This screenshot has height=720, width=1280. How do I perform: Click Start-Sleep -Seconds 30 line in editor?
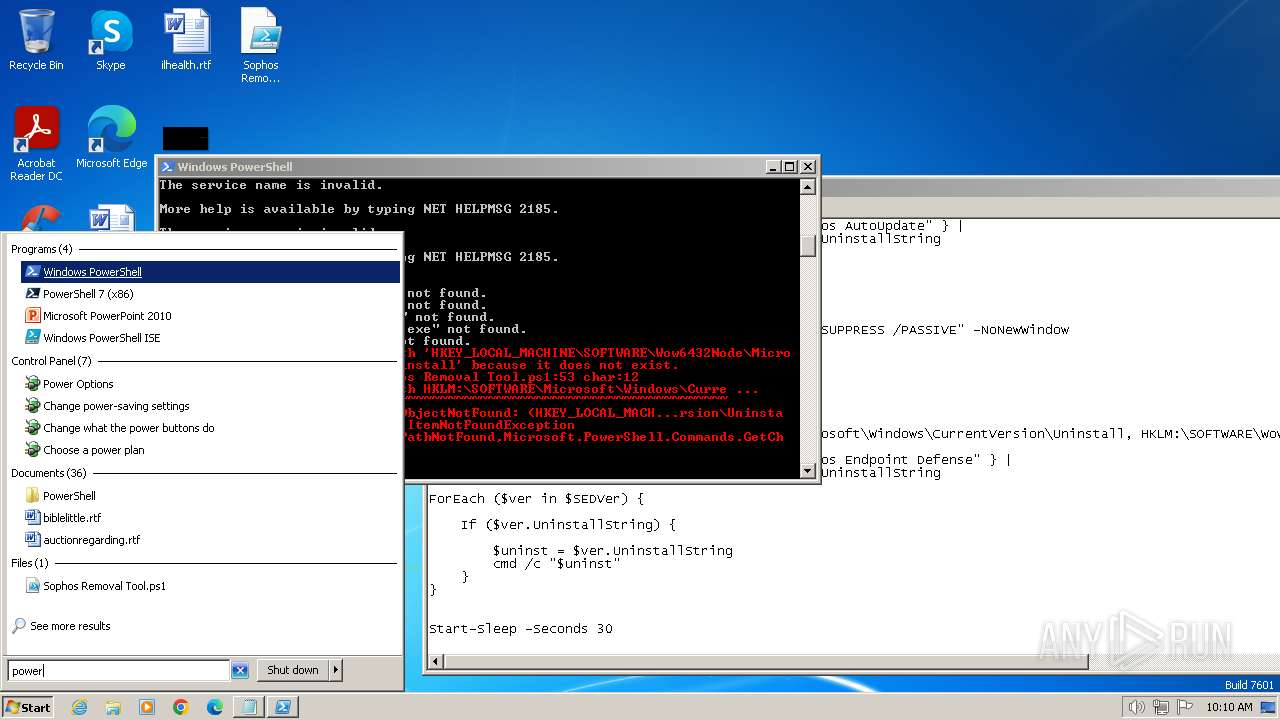[521, 629]
